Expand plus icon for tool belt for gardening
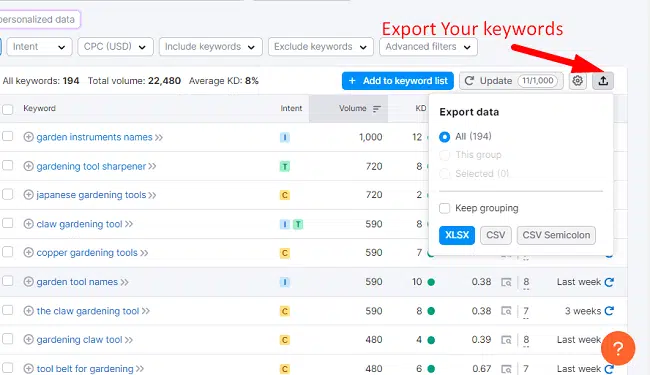The image size is (650, 375). 28,368
